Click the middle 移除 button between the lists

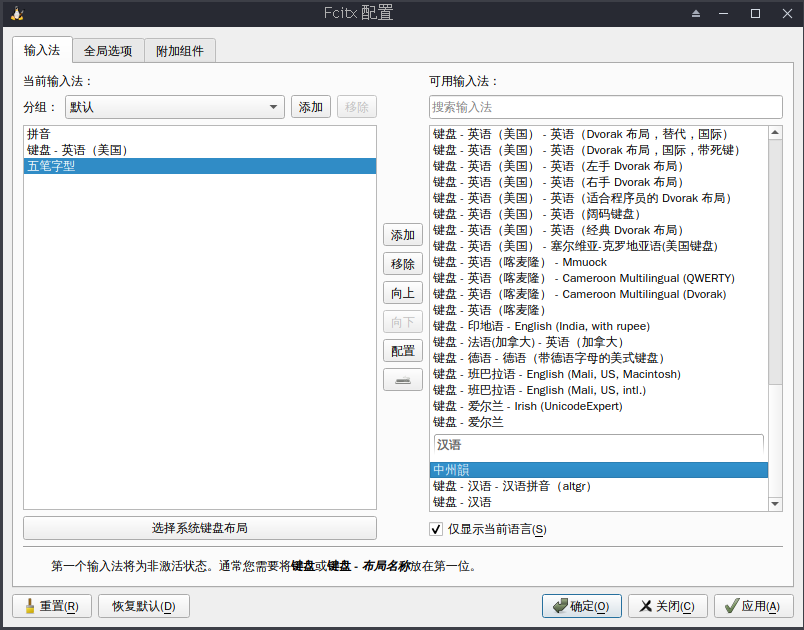click(403, 264)
